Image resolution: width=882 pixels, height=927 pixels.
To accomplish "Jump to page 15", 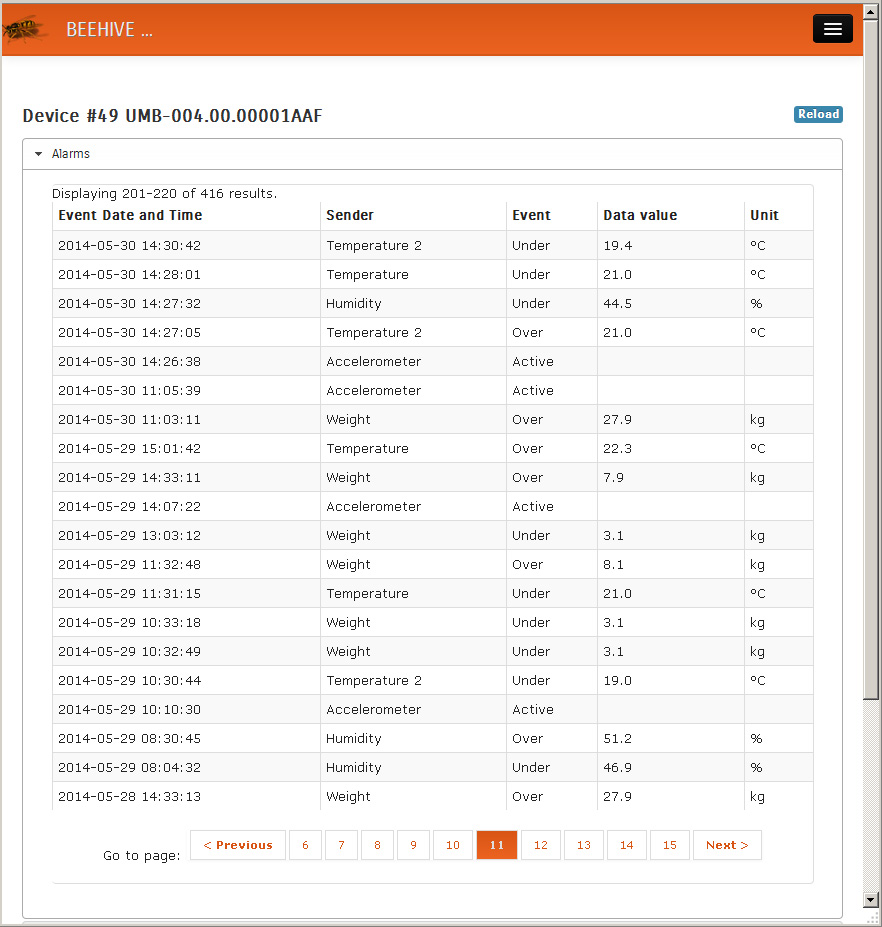I will [670, 845].
